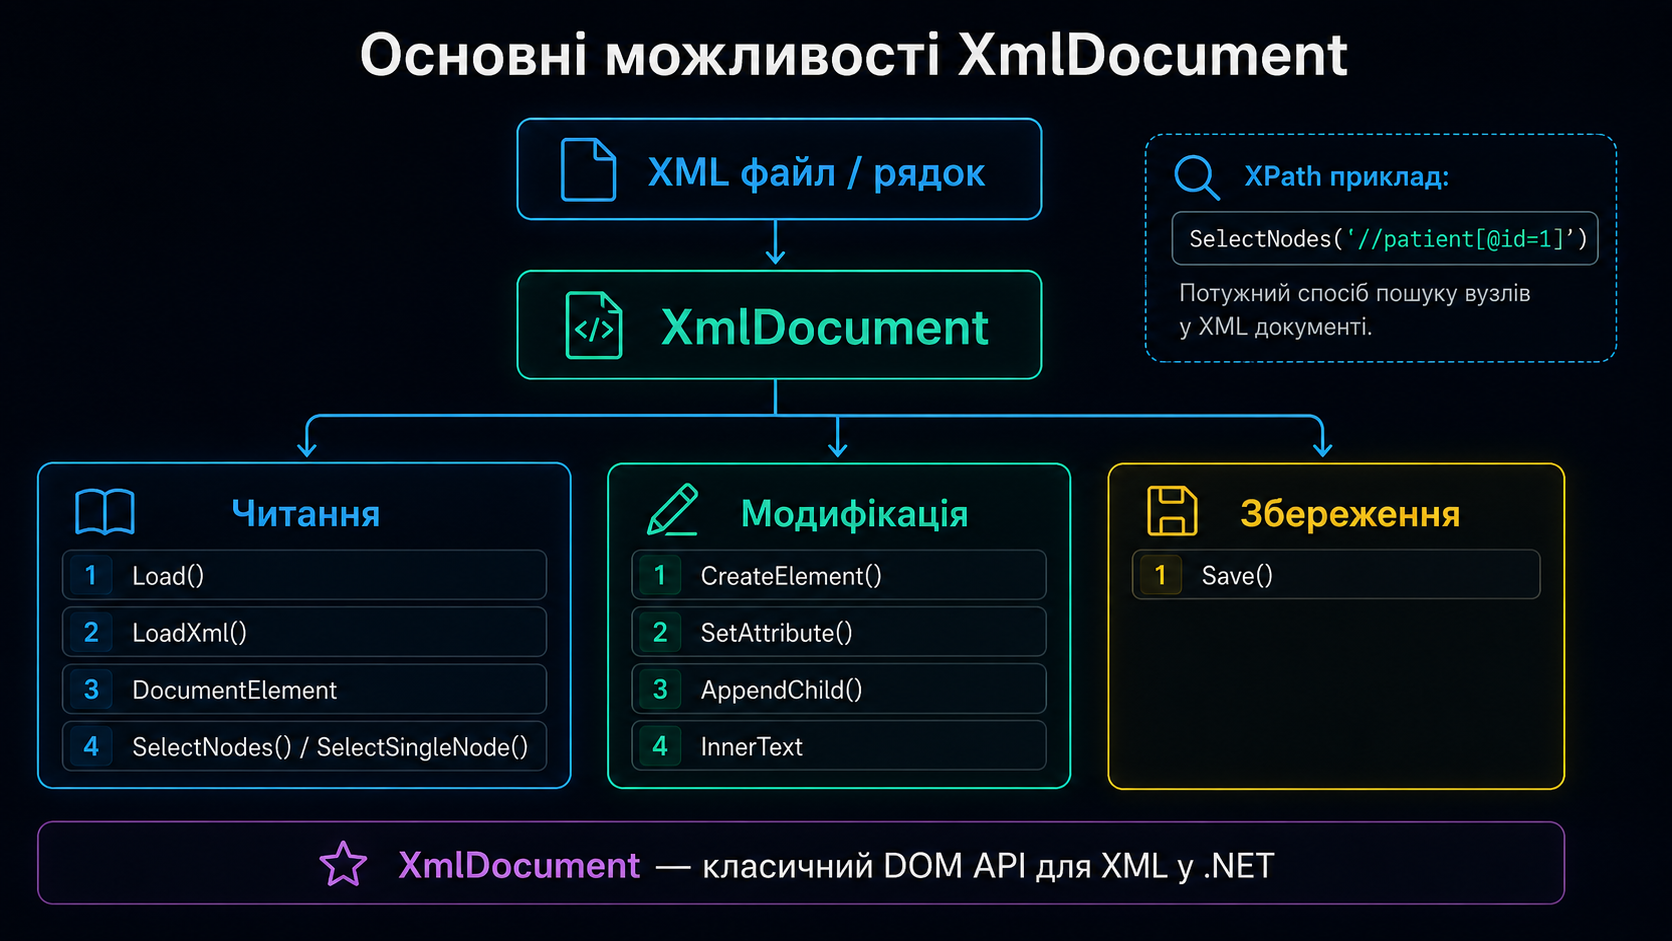Select the Save() row in Збереження
This screenshot has height=941, width=1672.
coord(1336,575)
